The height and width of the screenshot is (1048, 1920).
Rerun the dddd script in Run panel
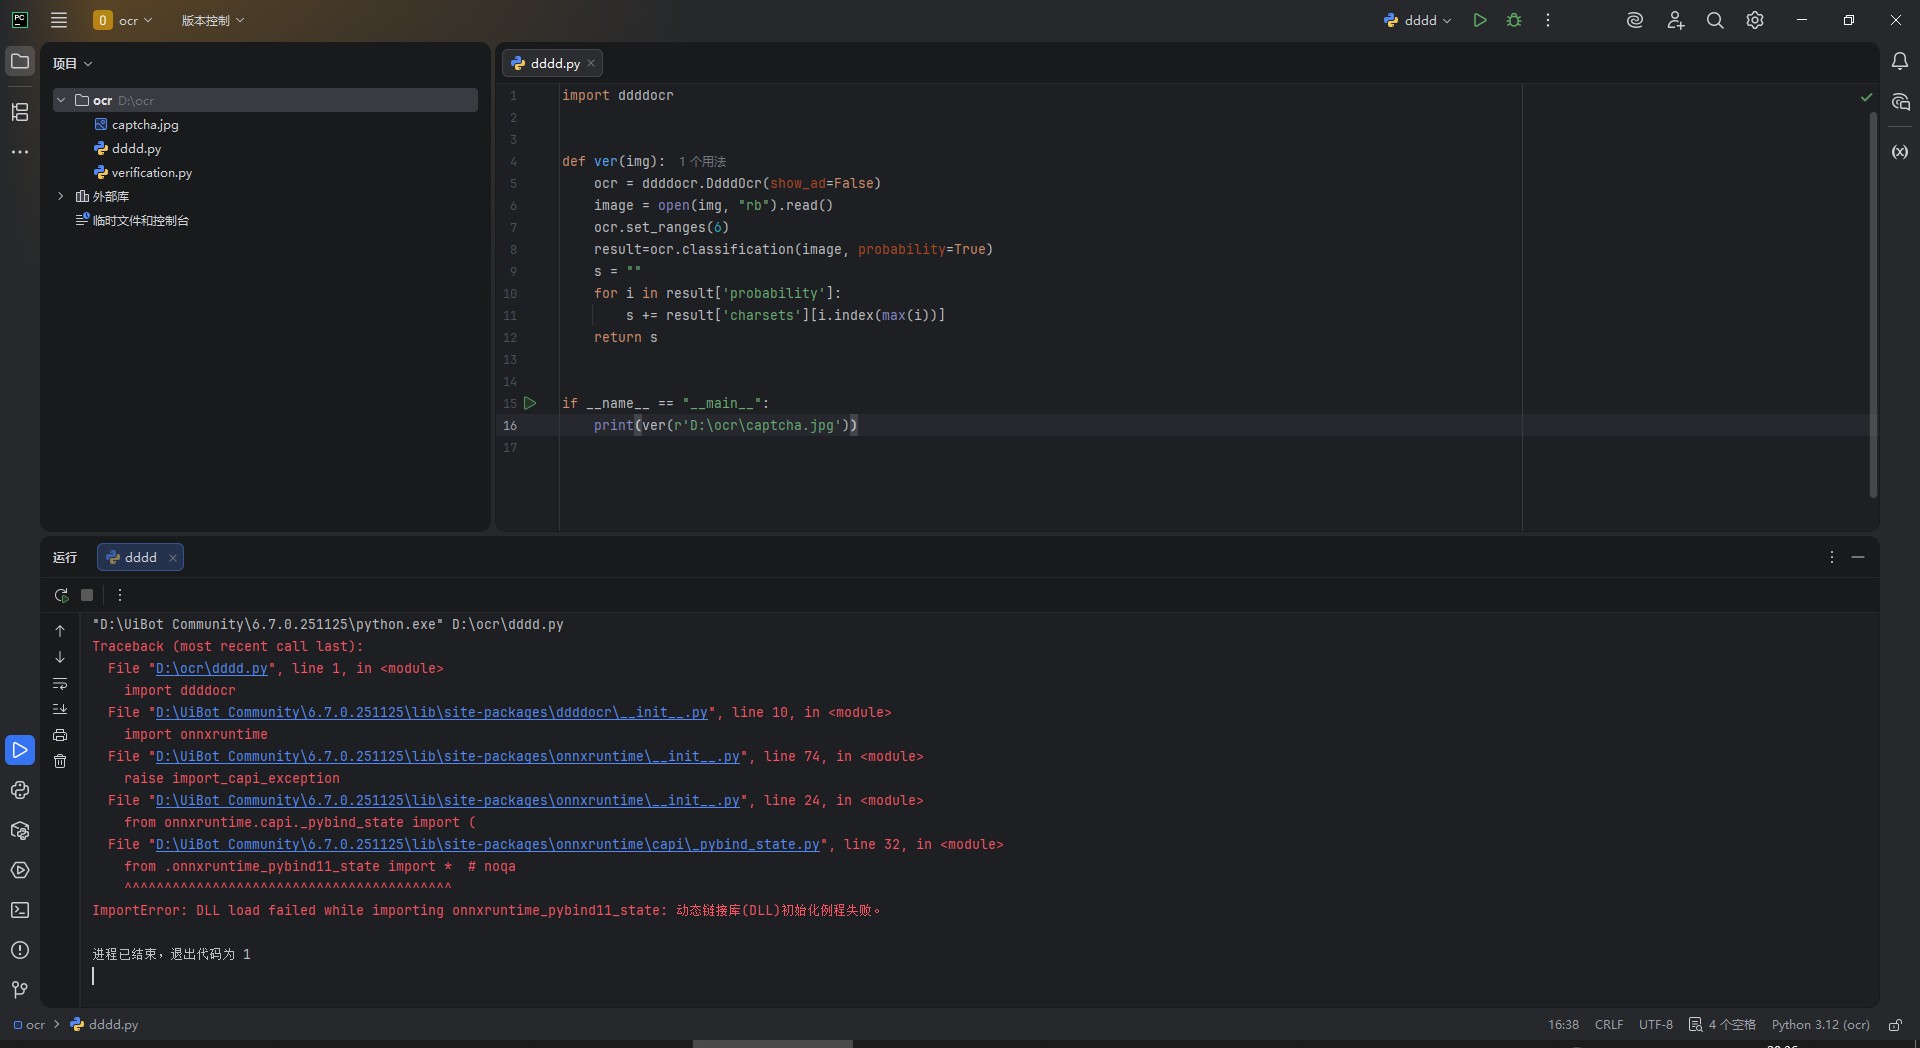coord(61,595)
